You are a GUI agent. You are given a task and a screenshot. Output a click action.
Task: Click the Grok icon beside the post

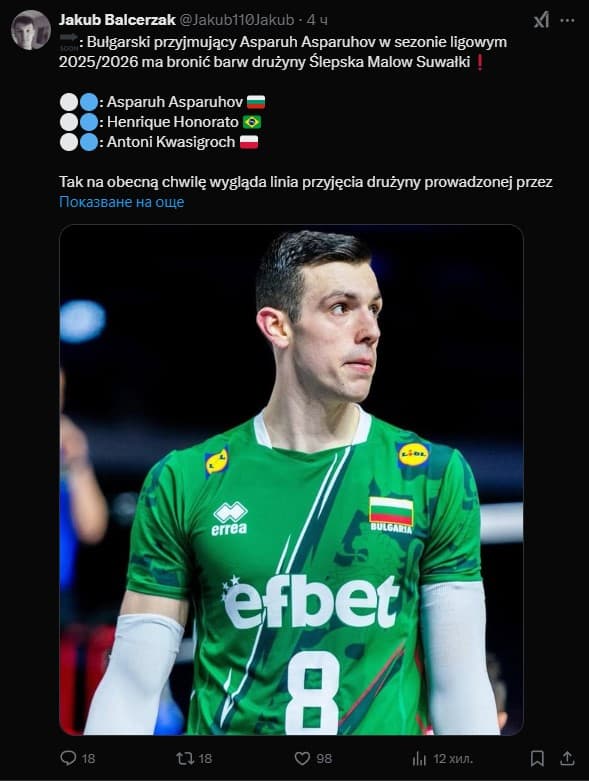(x=542, y=20)
